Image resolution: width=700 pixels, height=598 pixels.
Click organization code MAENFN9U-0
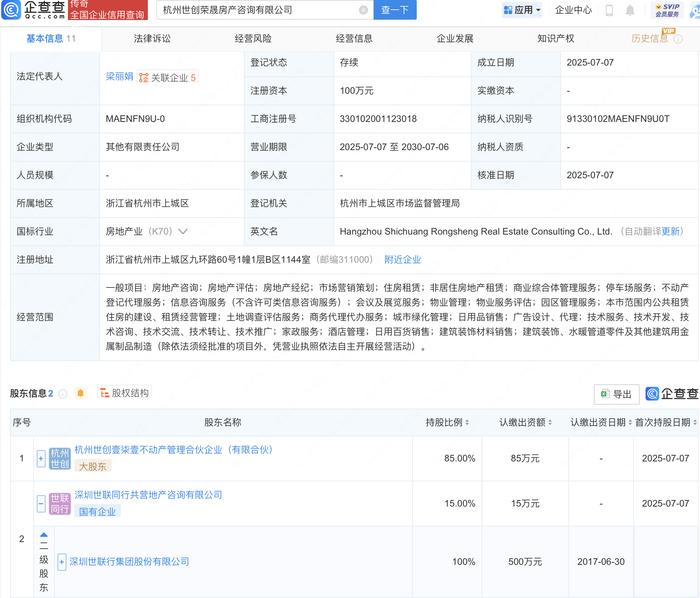135,119
